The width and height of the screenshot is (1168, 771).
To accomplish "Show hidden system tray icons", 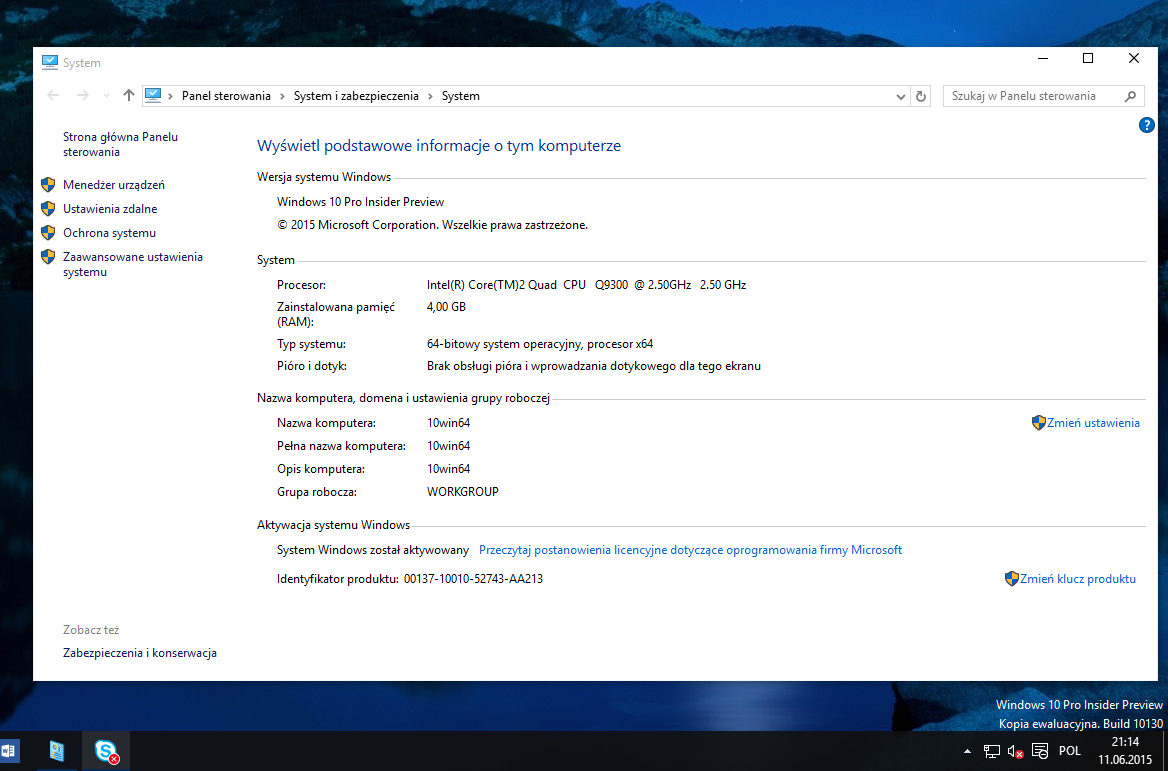I will pyautogui.click(x=967, y=751).
